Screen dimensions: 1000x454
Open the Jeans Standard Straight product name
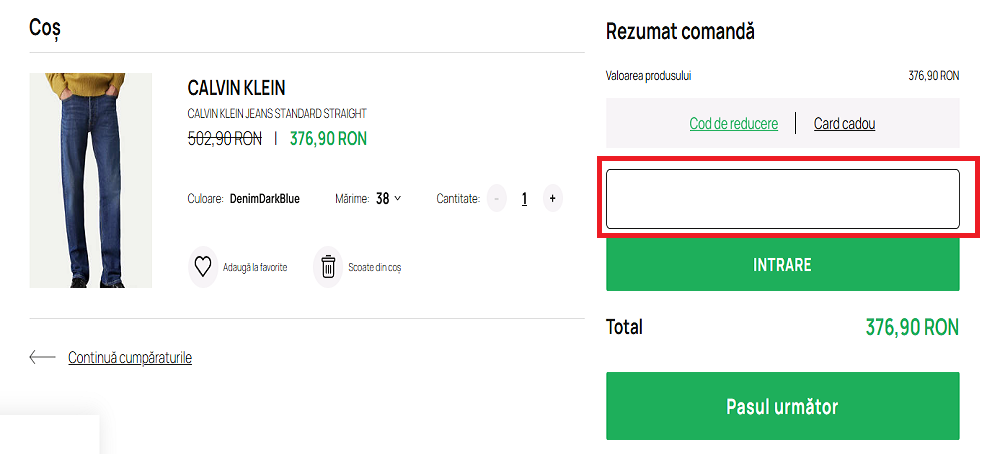[x=277, y=113]
